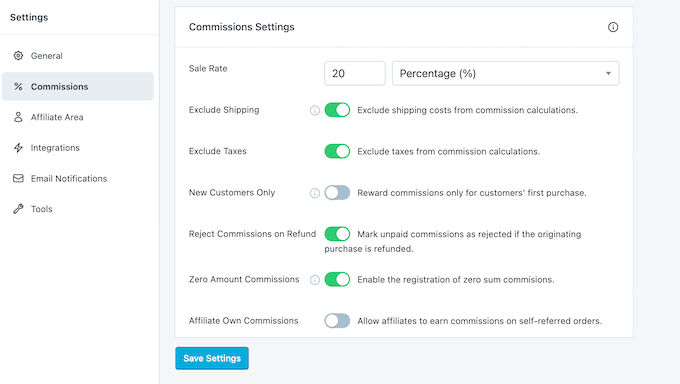Click the Email Notifications envelope icon

(x=18, y=178)
